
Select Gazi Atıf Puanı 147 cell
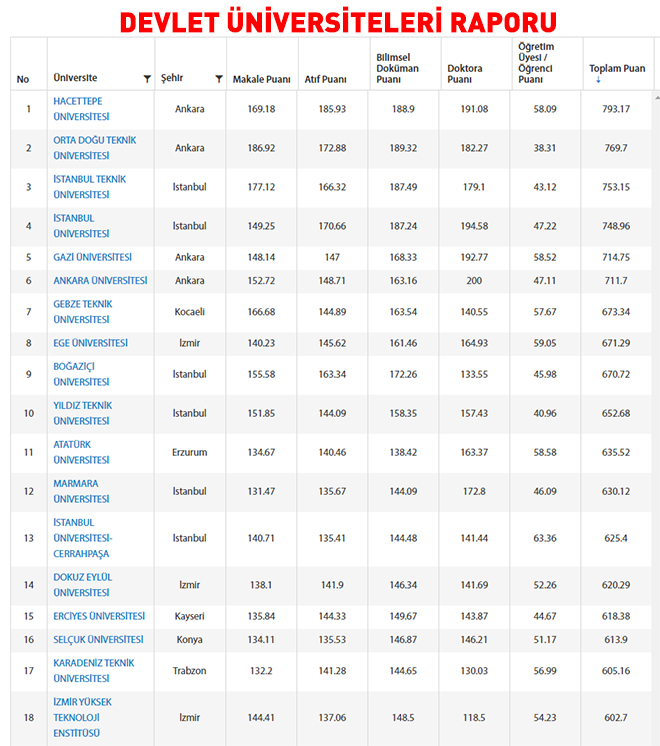(332, 257)
